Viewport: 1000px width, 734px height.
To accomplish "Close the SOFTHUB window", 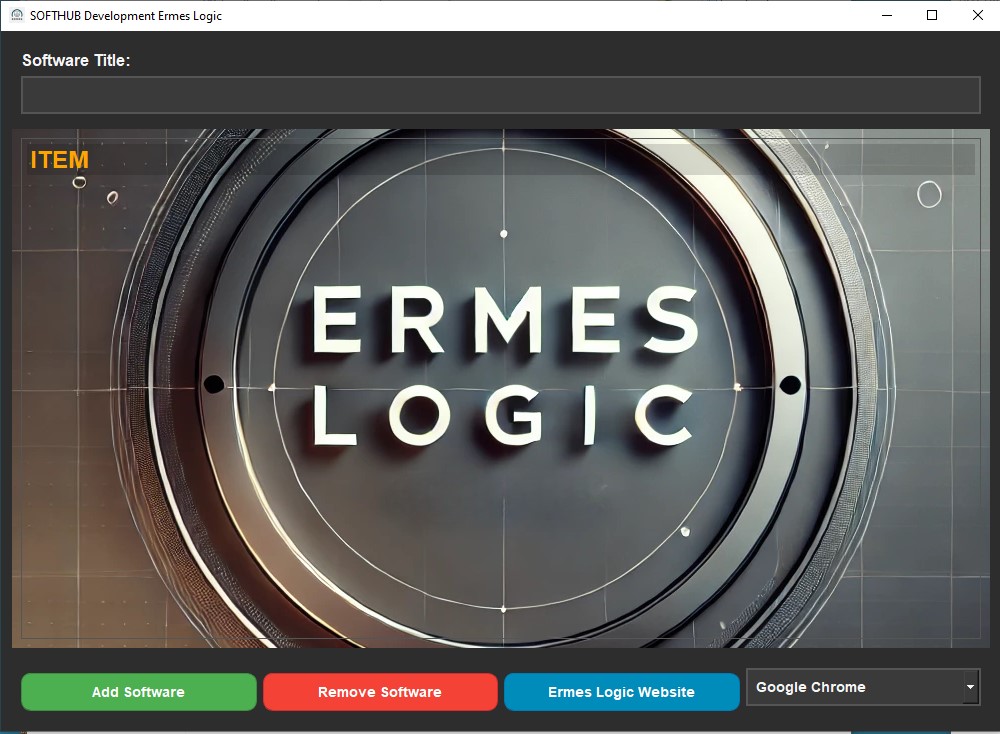I will tap(978, 15).
